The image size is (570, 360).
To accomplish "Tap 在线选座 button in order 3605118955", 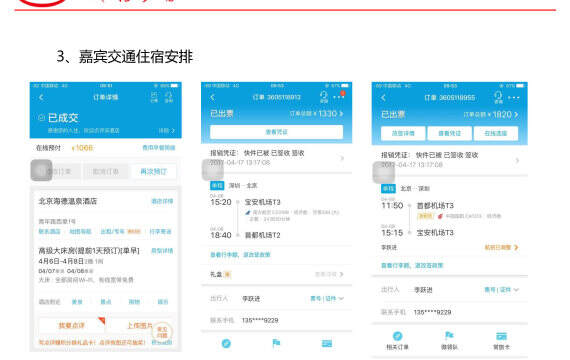I will [x=496, y=133].
